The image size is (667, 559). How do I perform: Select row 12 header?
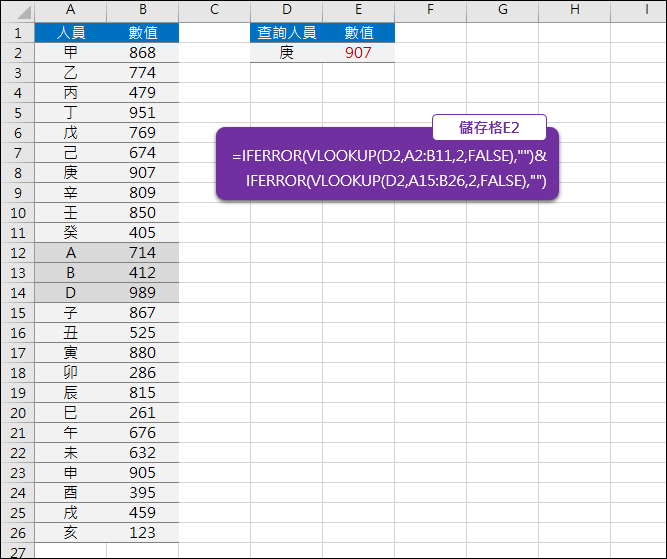click(17, 253)
